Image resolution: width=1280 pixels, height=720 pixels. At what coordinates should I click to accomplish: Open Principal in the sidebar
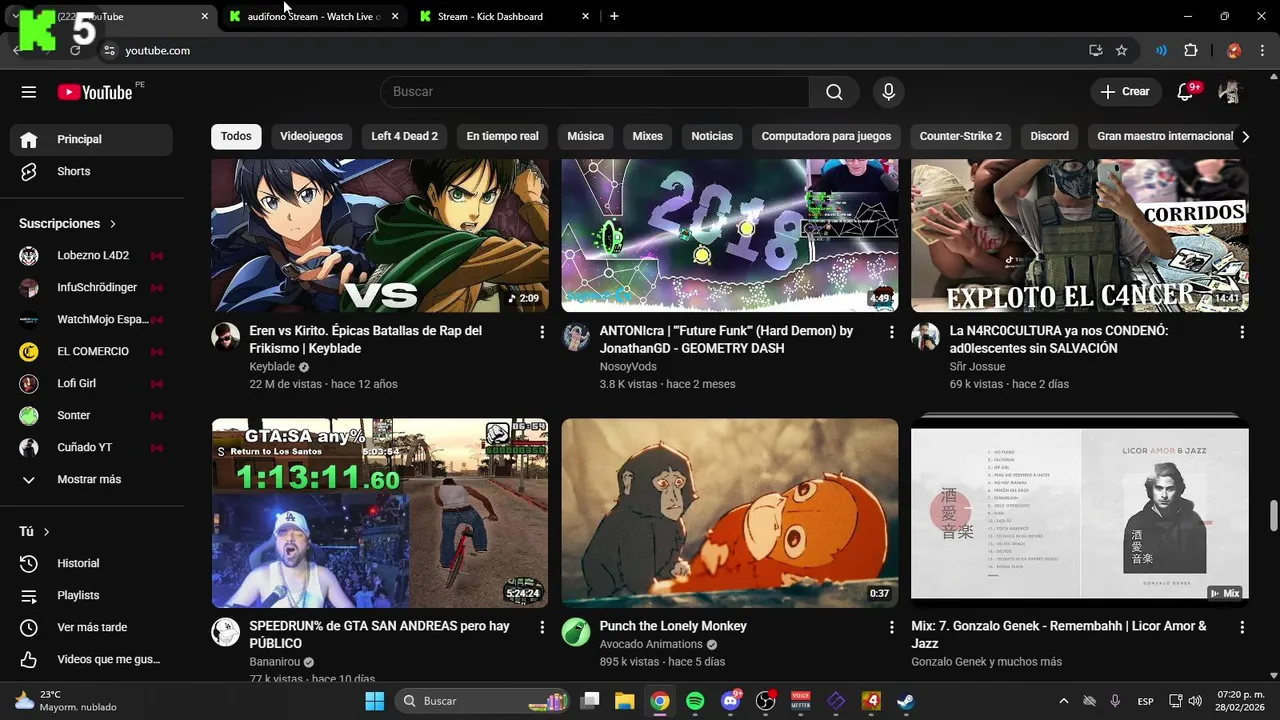91,139
